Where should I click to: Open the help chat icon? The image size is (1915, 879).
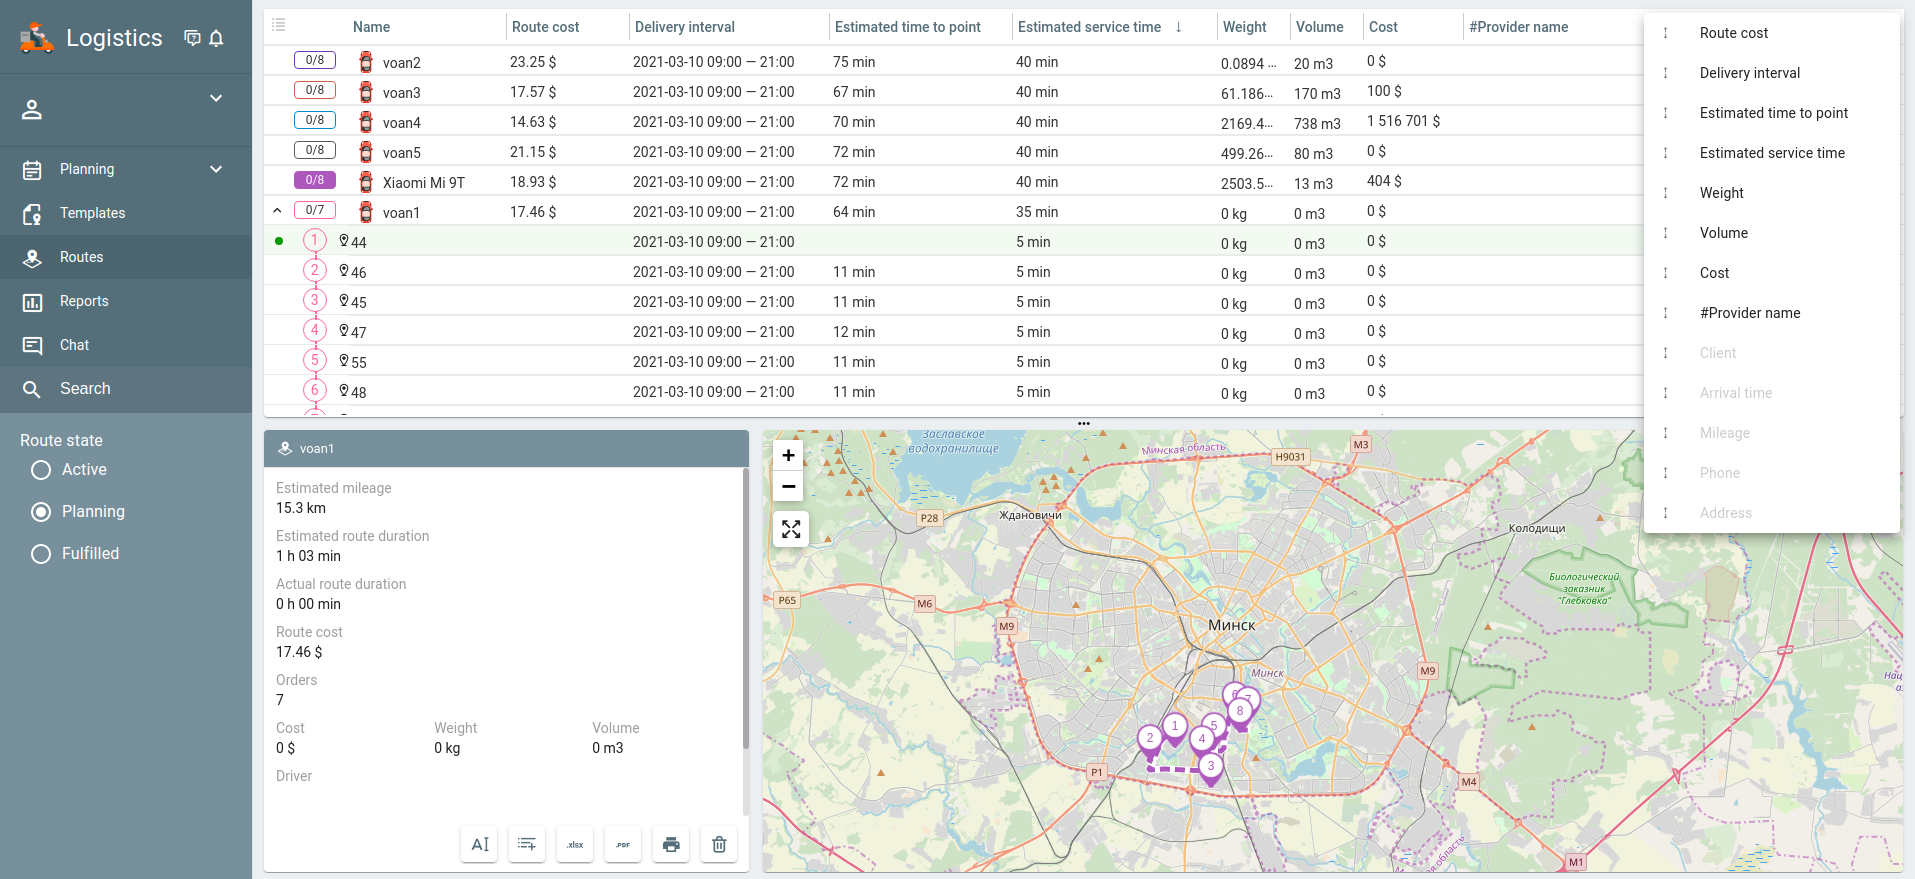(x=192, y=38)
